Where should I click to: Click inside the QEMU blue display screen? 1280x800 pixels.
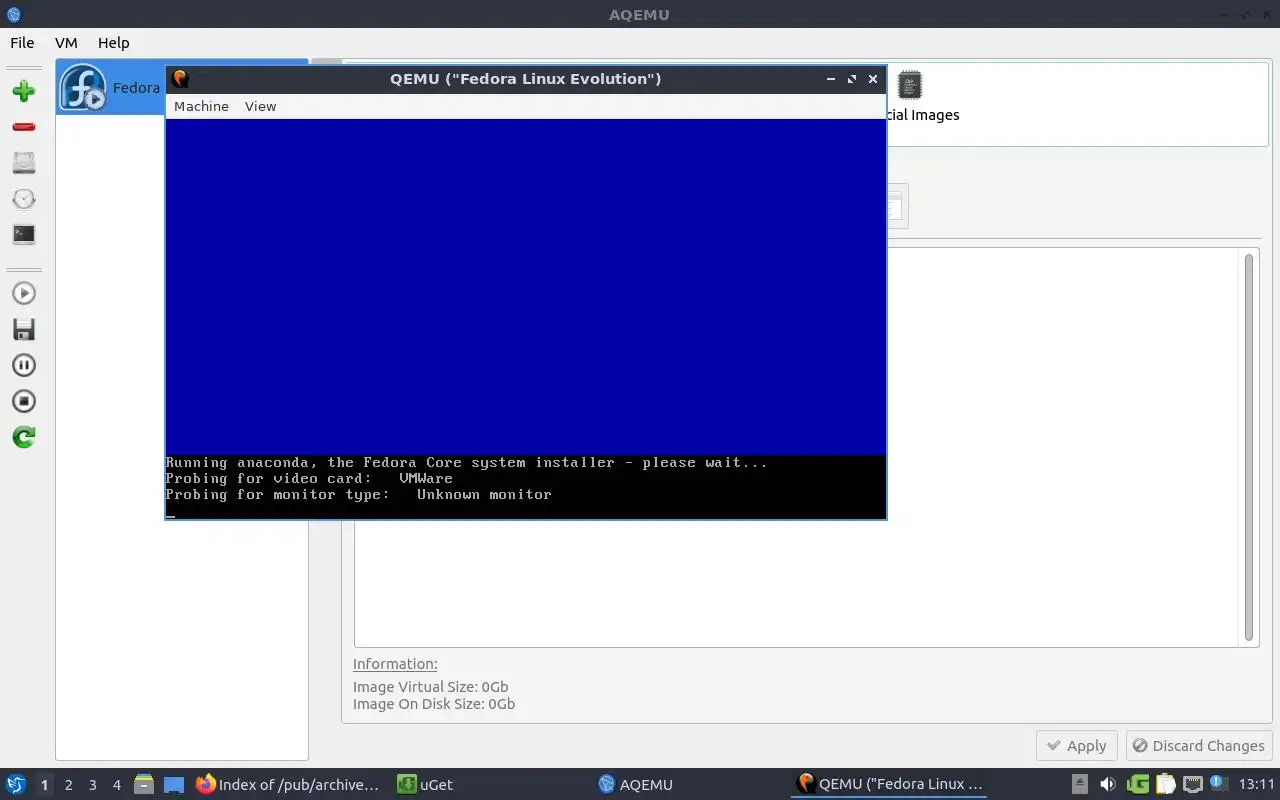(526, 287)
